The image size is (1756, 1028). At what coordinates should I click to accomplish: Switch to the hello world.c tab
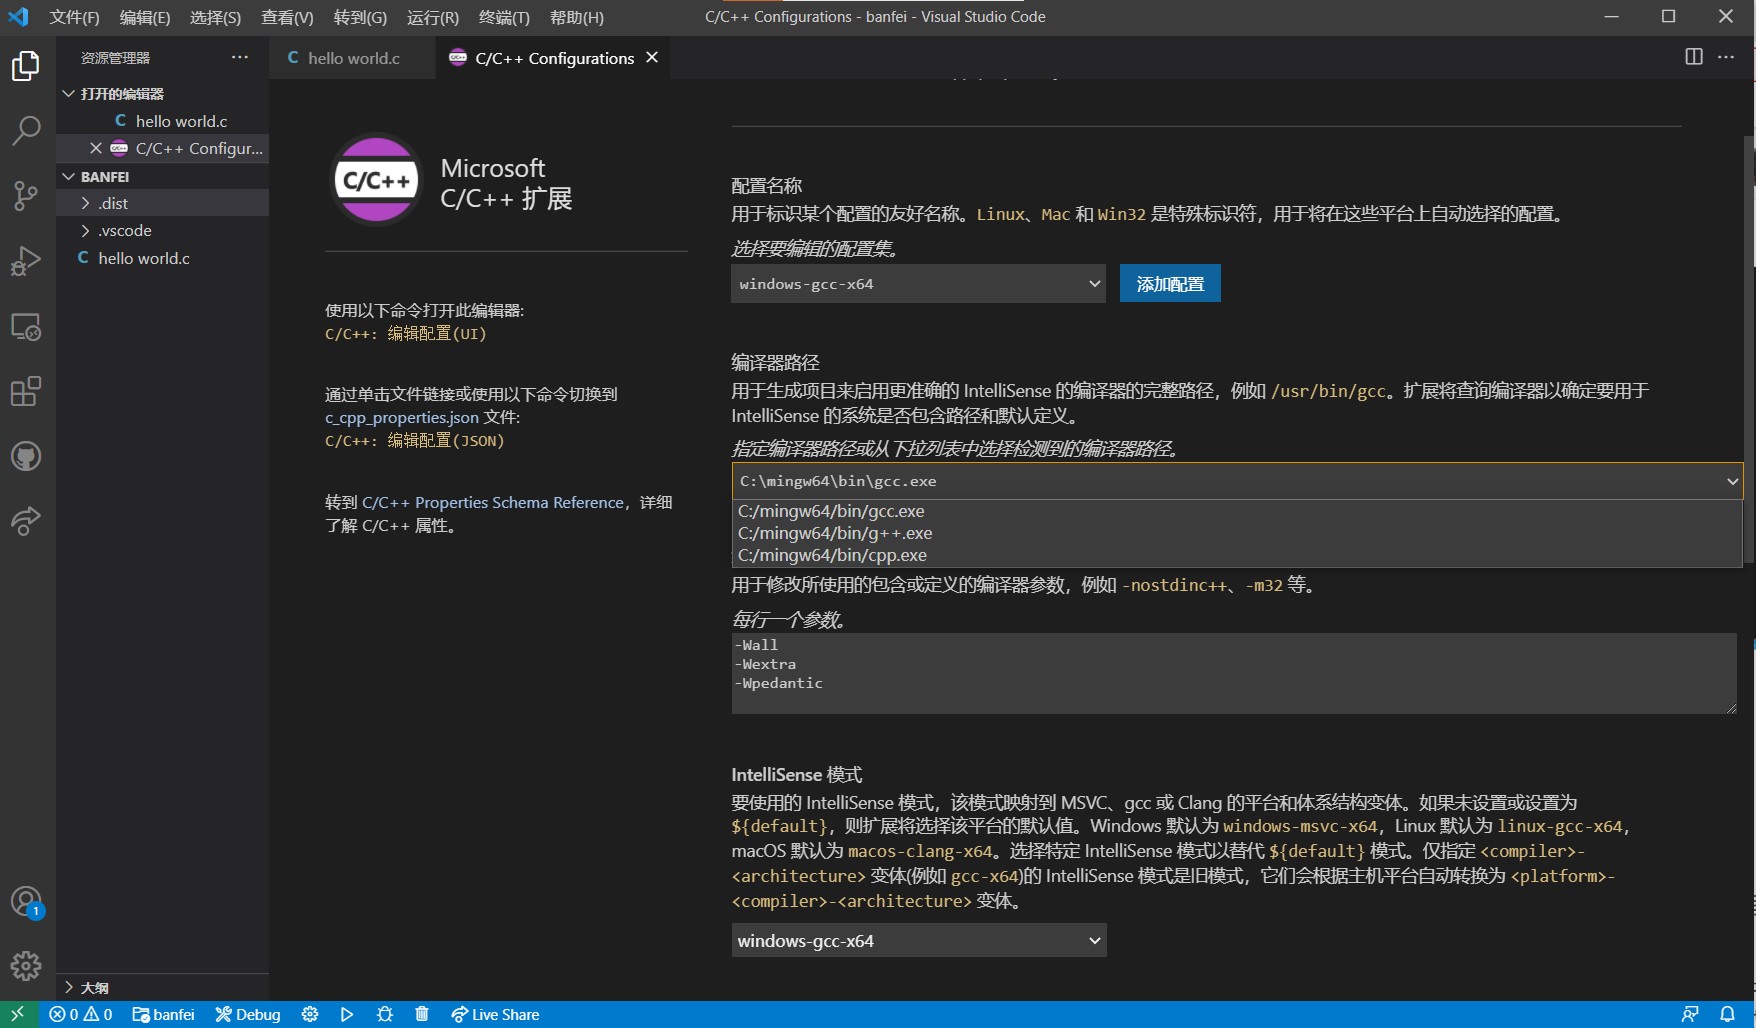[x=353, y=57]
